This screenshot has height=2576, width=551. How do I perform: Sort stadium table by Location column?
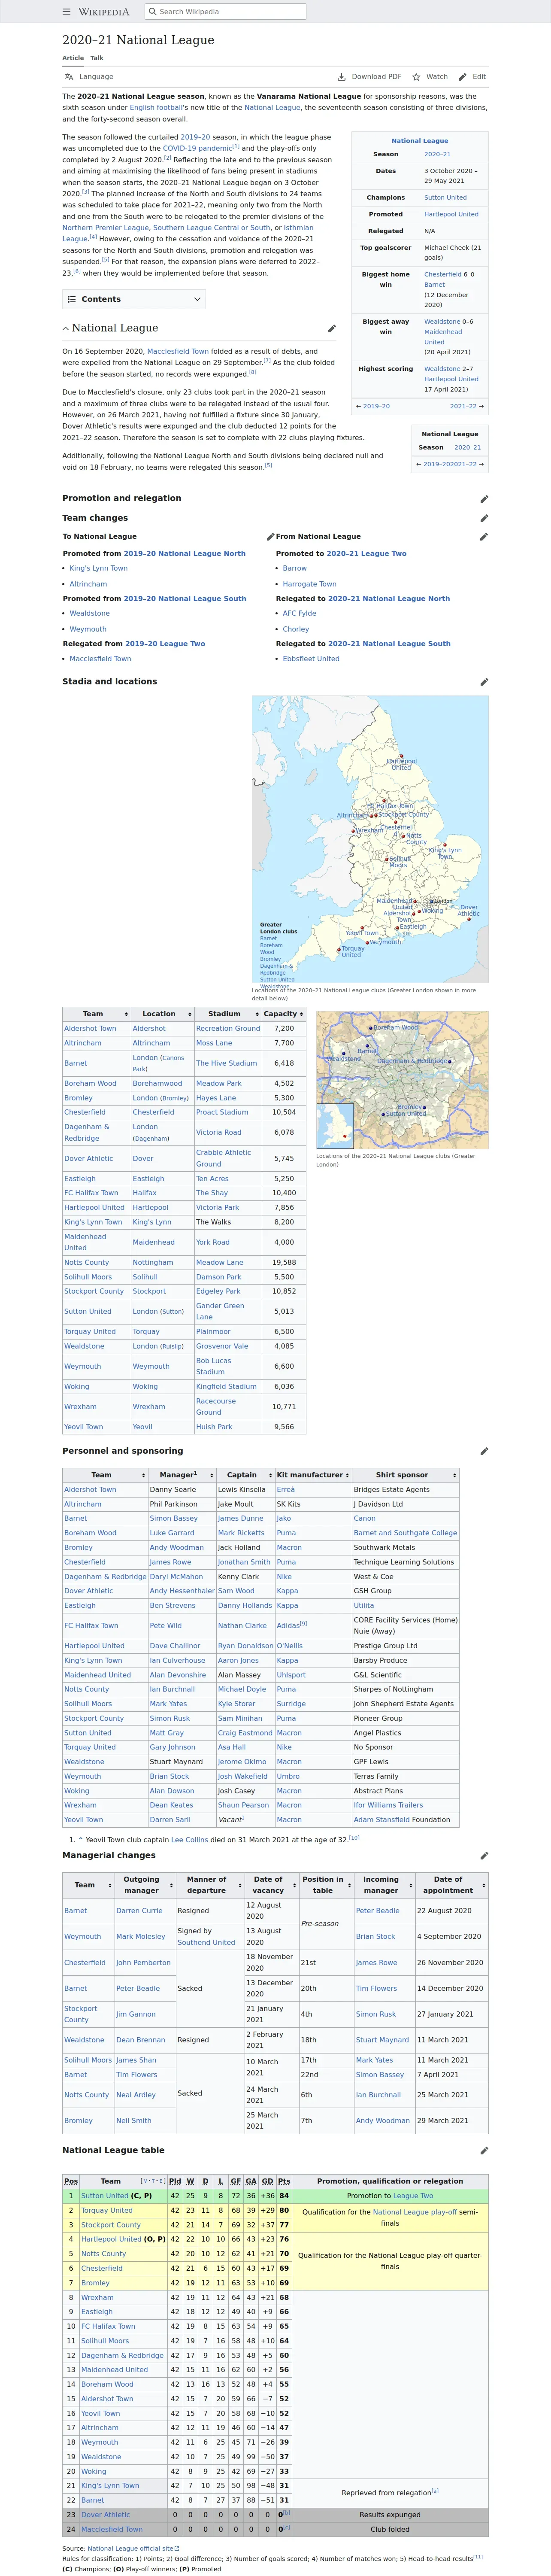point(162,1014)
